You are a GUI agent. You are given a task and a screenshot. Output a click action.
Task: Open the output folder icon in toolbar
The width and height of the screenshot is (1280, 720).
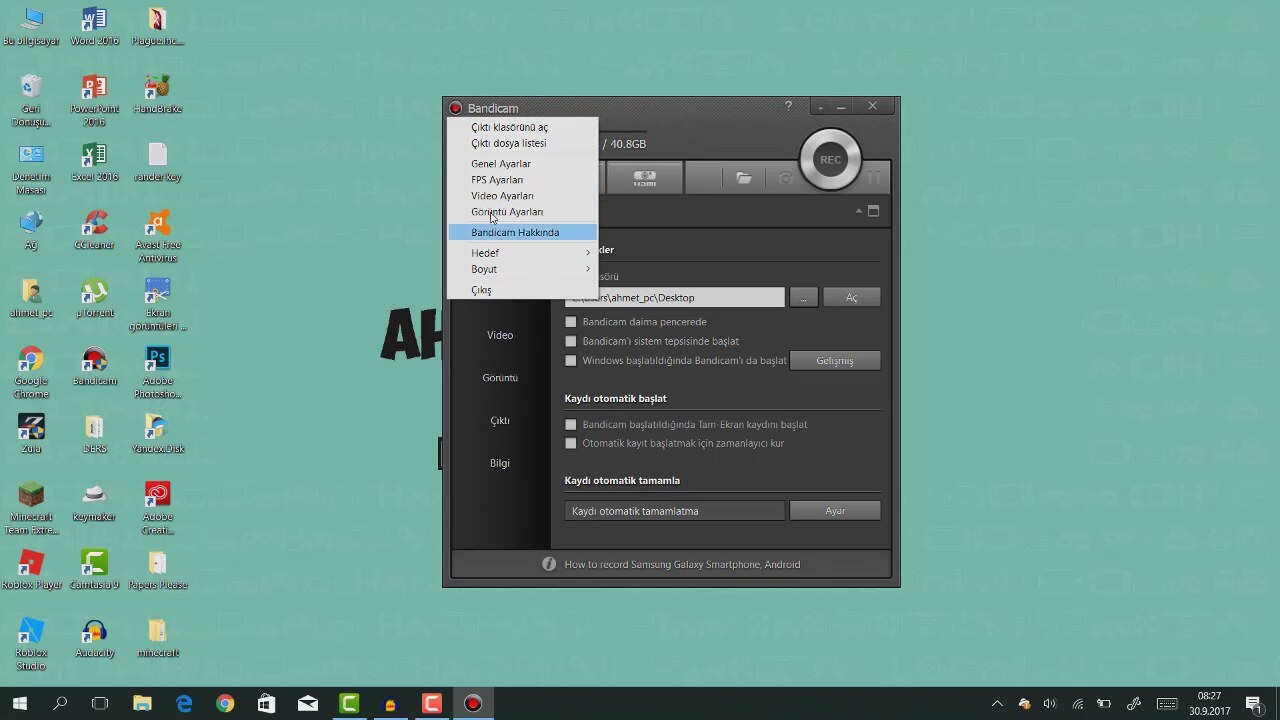point(744,178)
